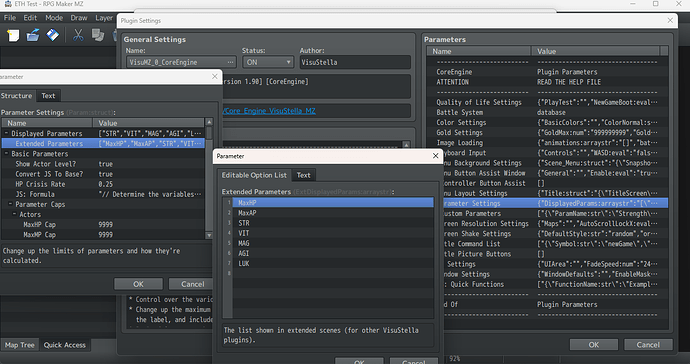
Task: Click the VisuStella Author field
Action: tap(355, 62)
